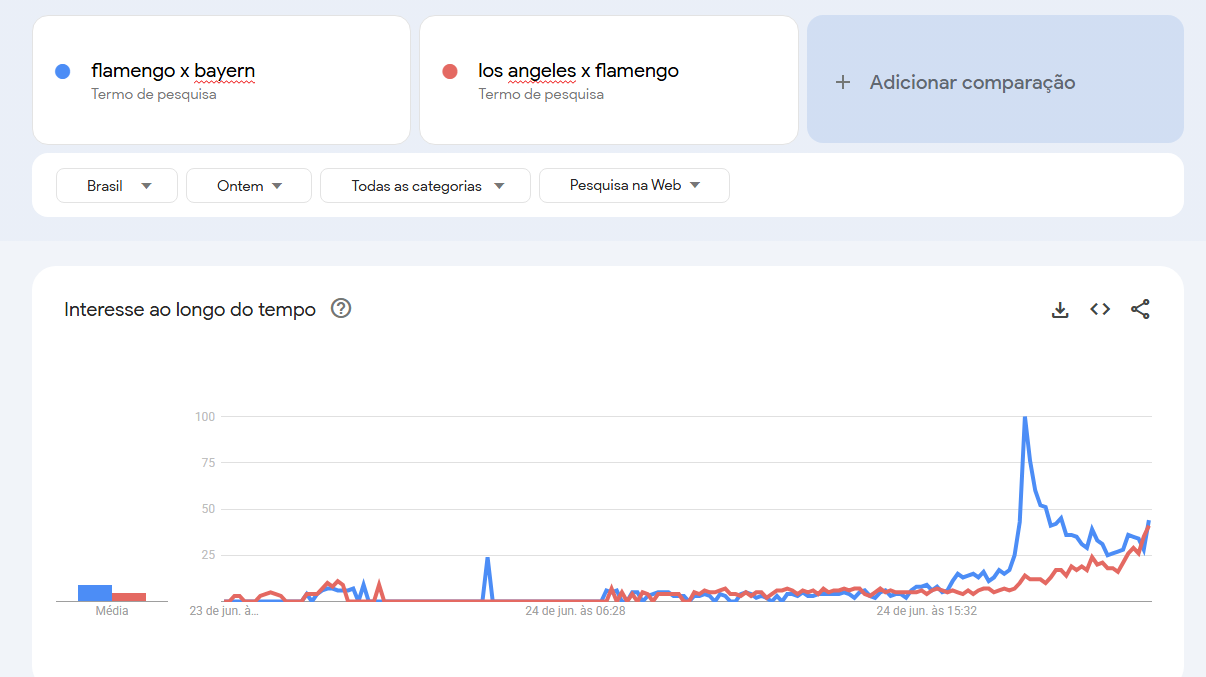Click the 23 de jun. axis label
This screenshot has height=677, width=1206.
pyautogui.click(x=224, y=610)
